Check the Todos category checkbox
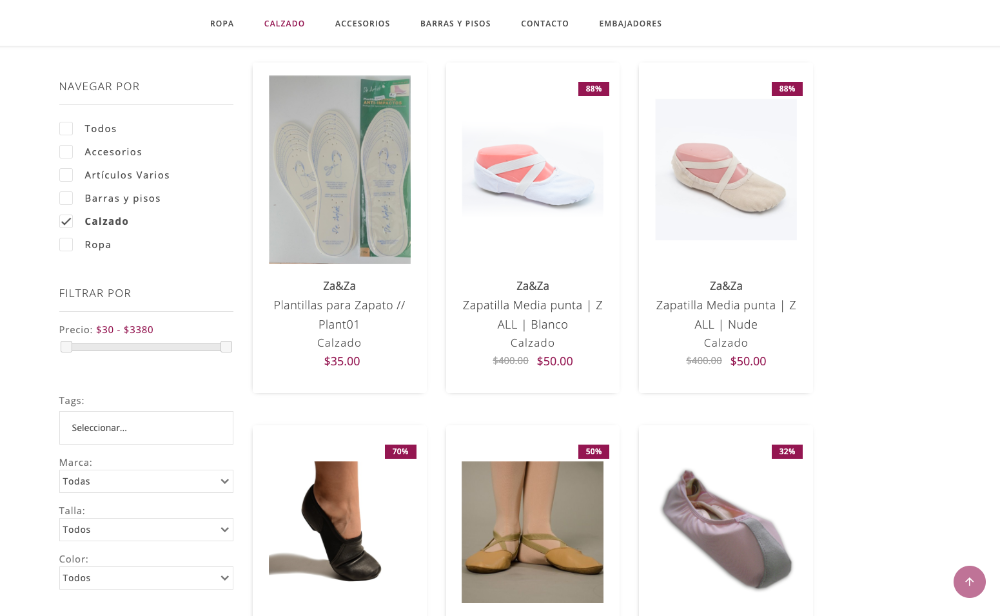1000x616 pixels. (66, 129)
